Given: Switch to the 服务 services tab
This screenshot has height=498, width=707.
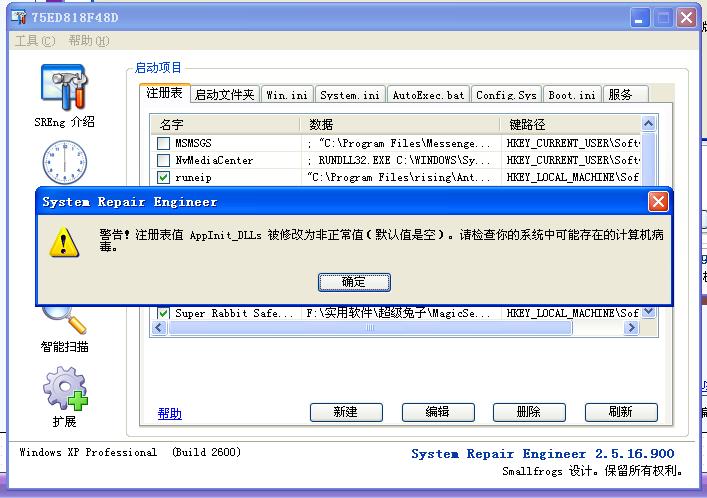Looking at the screenshot, I should 625,95.
